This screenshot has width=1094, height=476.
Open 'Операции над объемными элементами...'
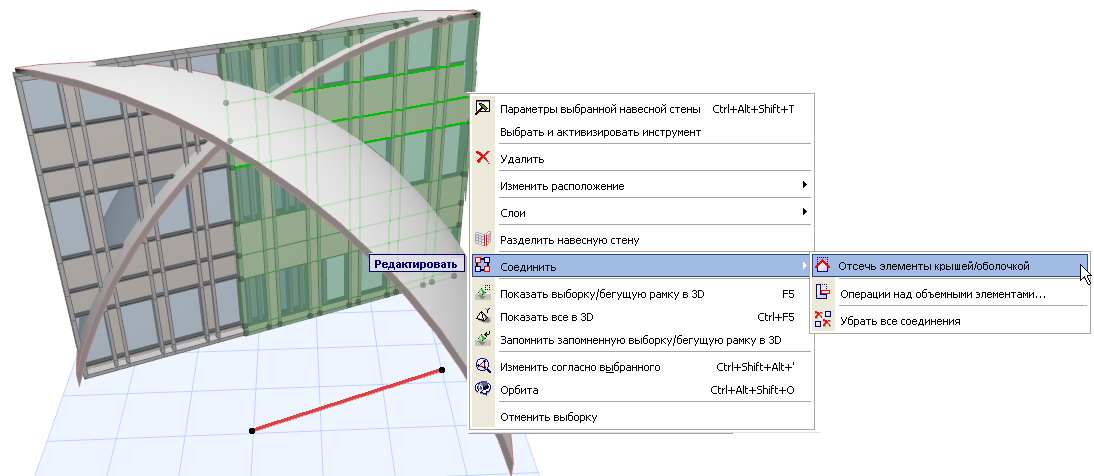tap(950, 294)
